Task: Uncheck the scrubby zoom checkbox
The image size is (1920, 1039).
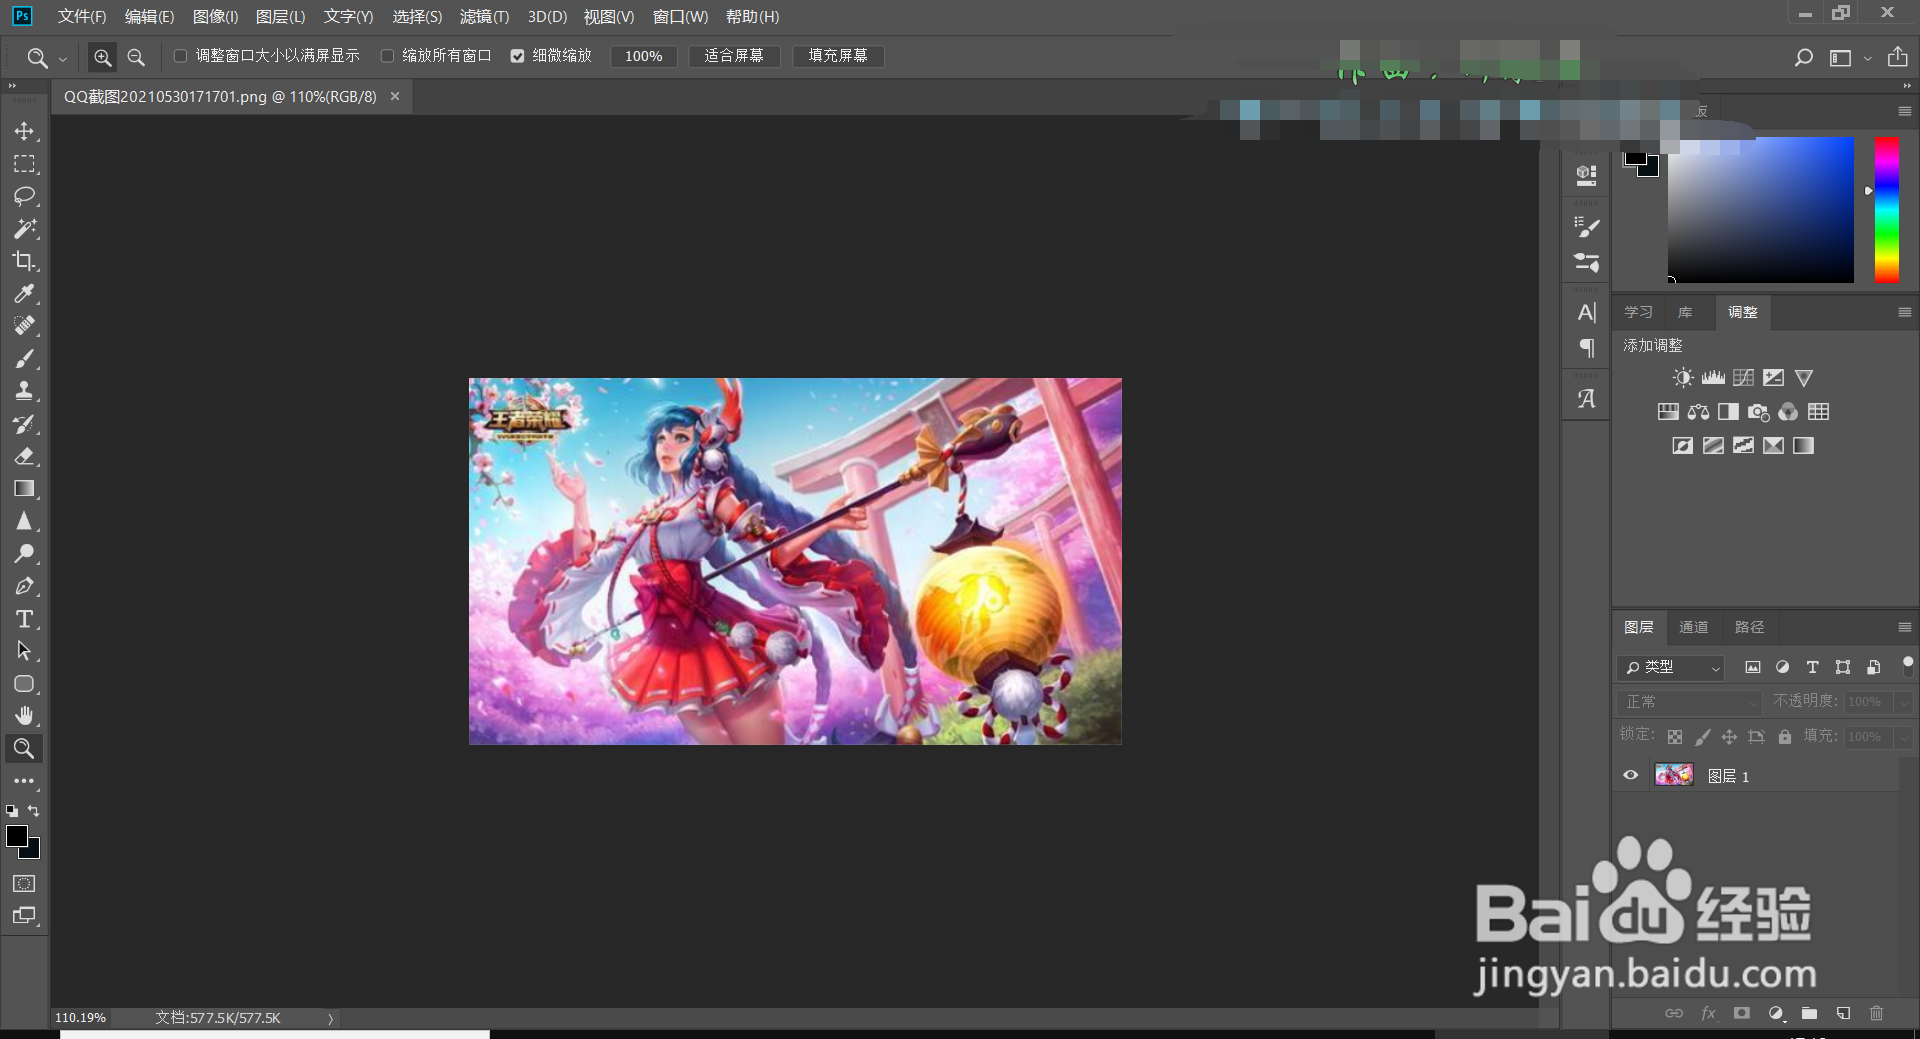Action: (517, 56)
